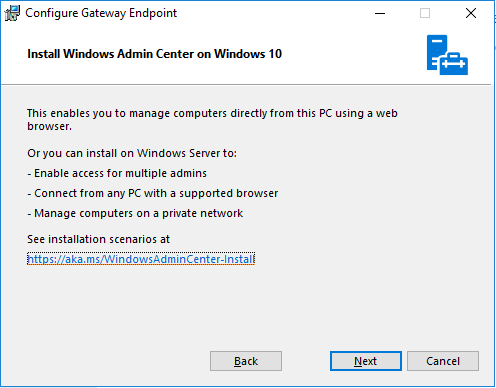This screenshot has width=496, height=388.
Task: Go to the previous step with Back
Action: [246, 361]
